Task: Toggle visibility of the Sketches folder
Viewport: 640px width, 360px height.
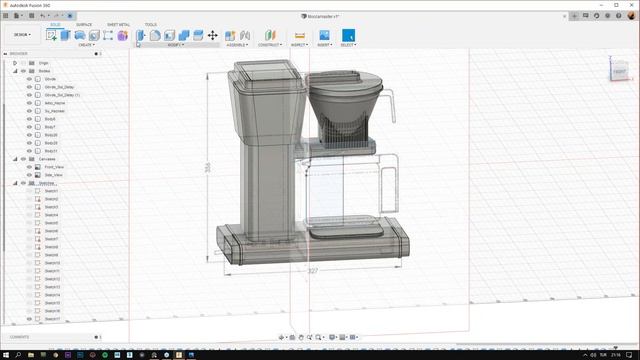Action: 23,183
